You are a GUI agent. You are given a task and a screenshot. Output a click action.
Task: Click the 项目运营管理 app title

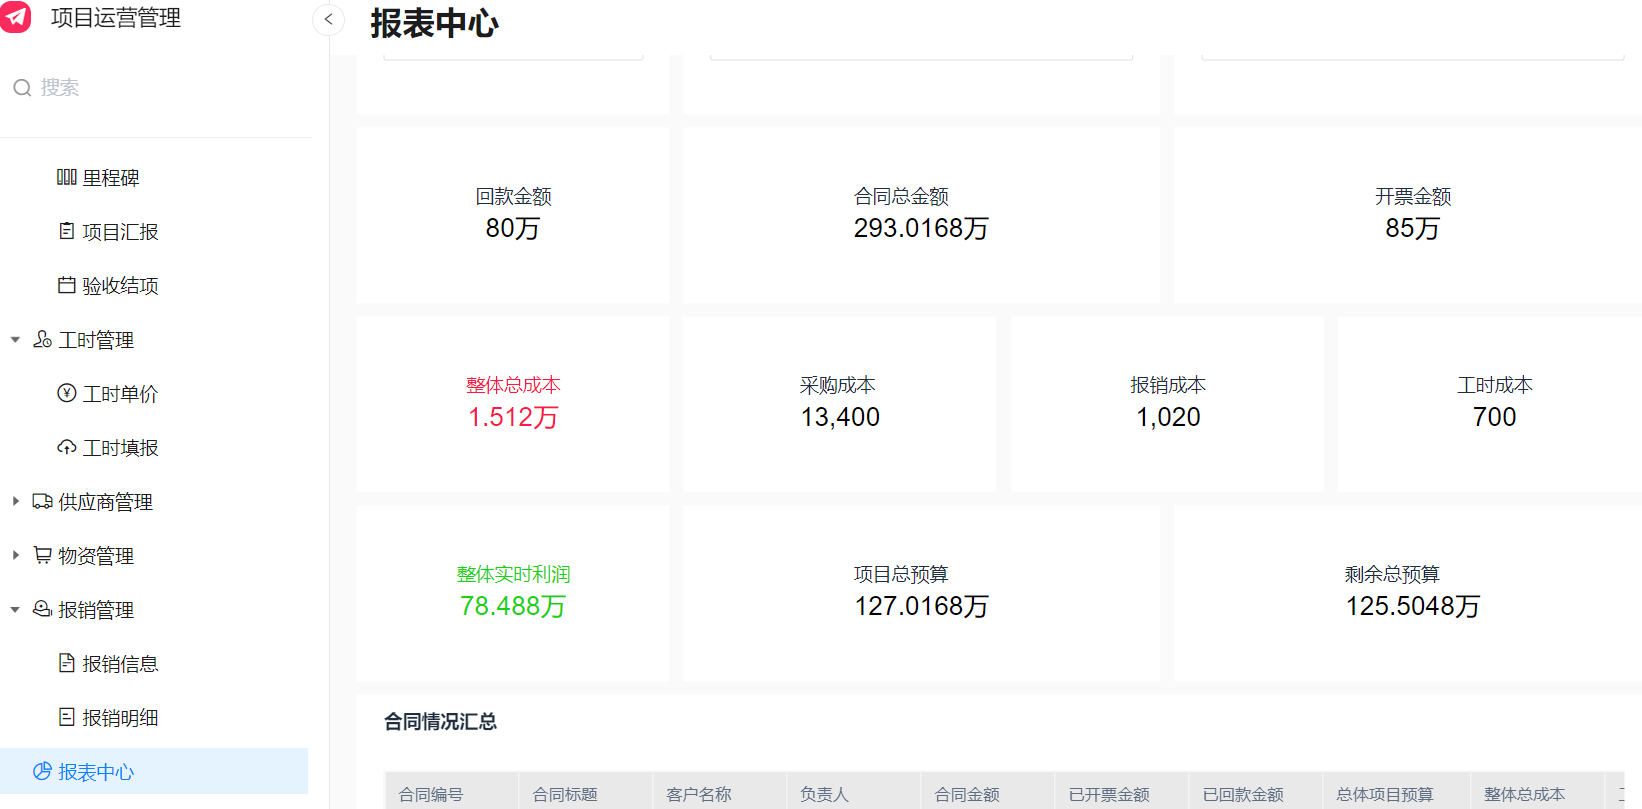[x=116, y=18]
